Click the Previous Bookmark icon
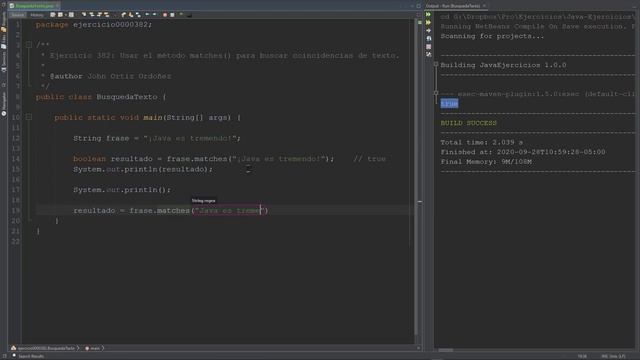 (x=124, y=15)
